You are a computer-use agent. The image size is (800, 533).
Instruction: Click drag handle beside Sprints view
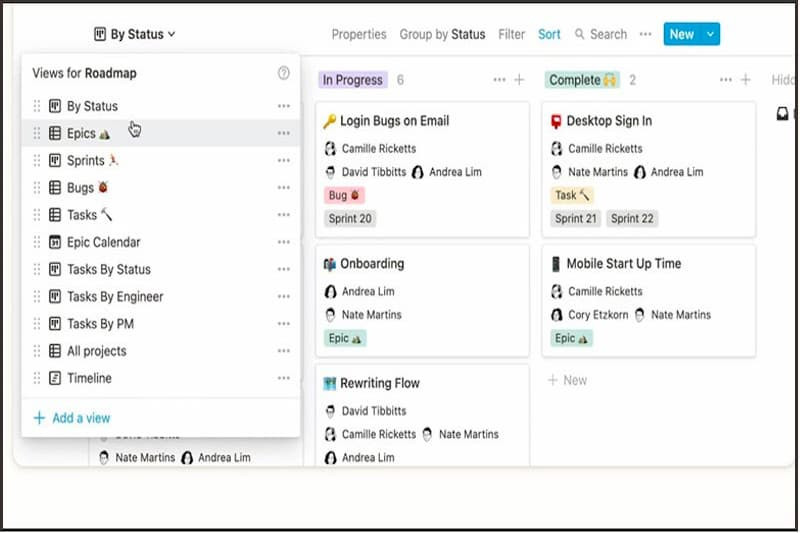[37, 160]
